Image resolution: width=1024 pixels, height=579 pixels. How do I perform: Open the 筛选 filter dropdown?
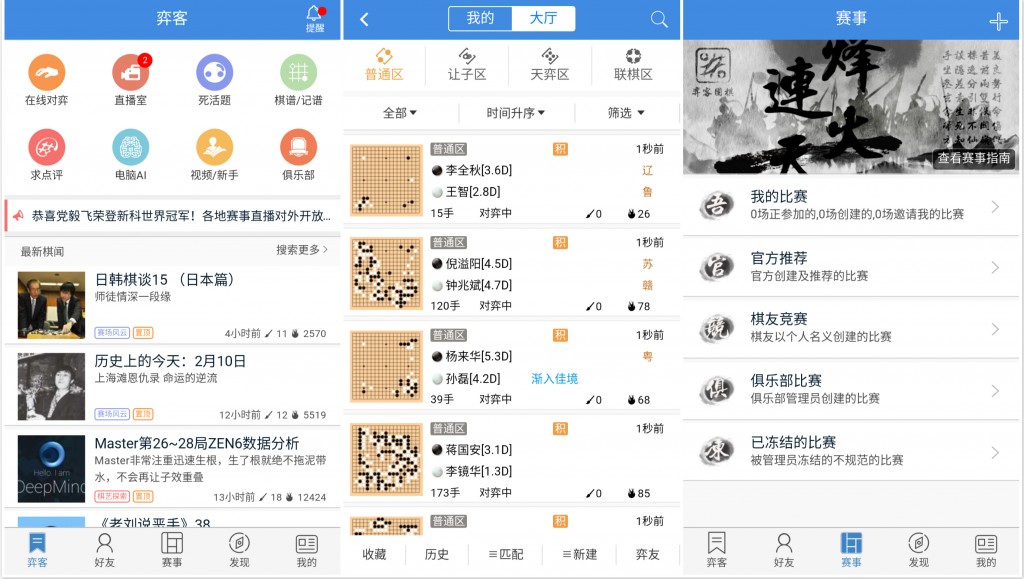click(x=626, y=113)
